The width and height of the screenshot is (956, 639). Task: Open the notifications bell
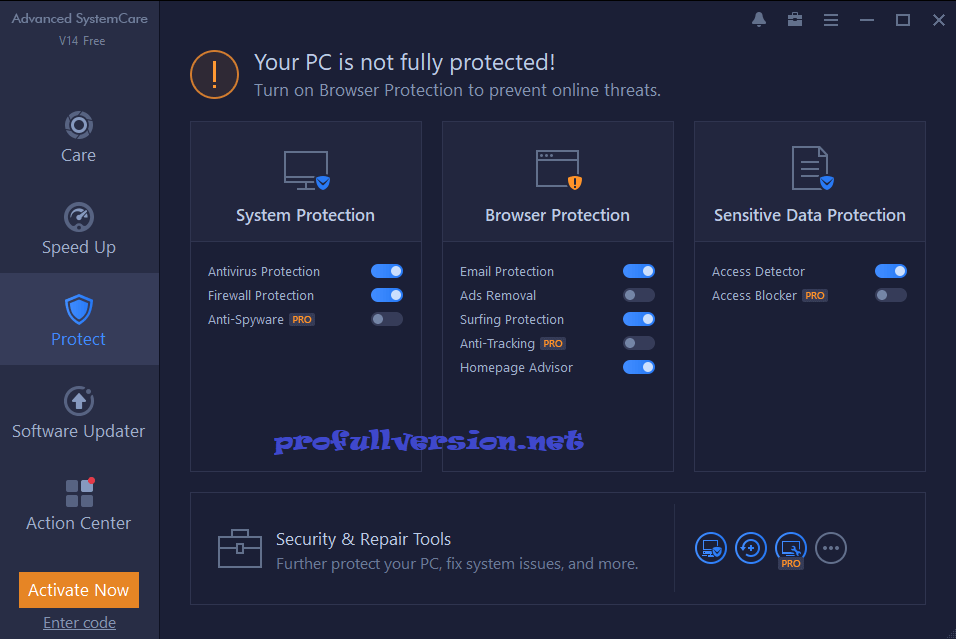tap(758, 19)
